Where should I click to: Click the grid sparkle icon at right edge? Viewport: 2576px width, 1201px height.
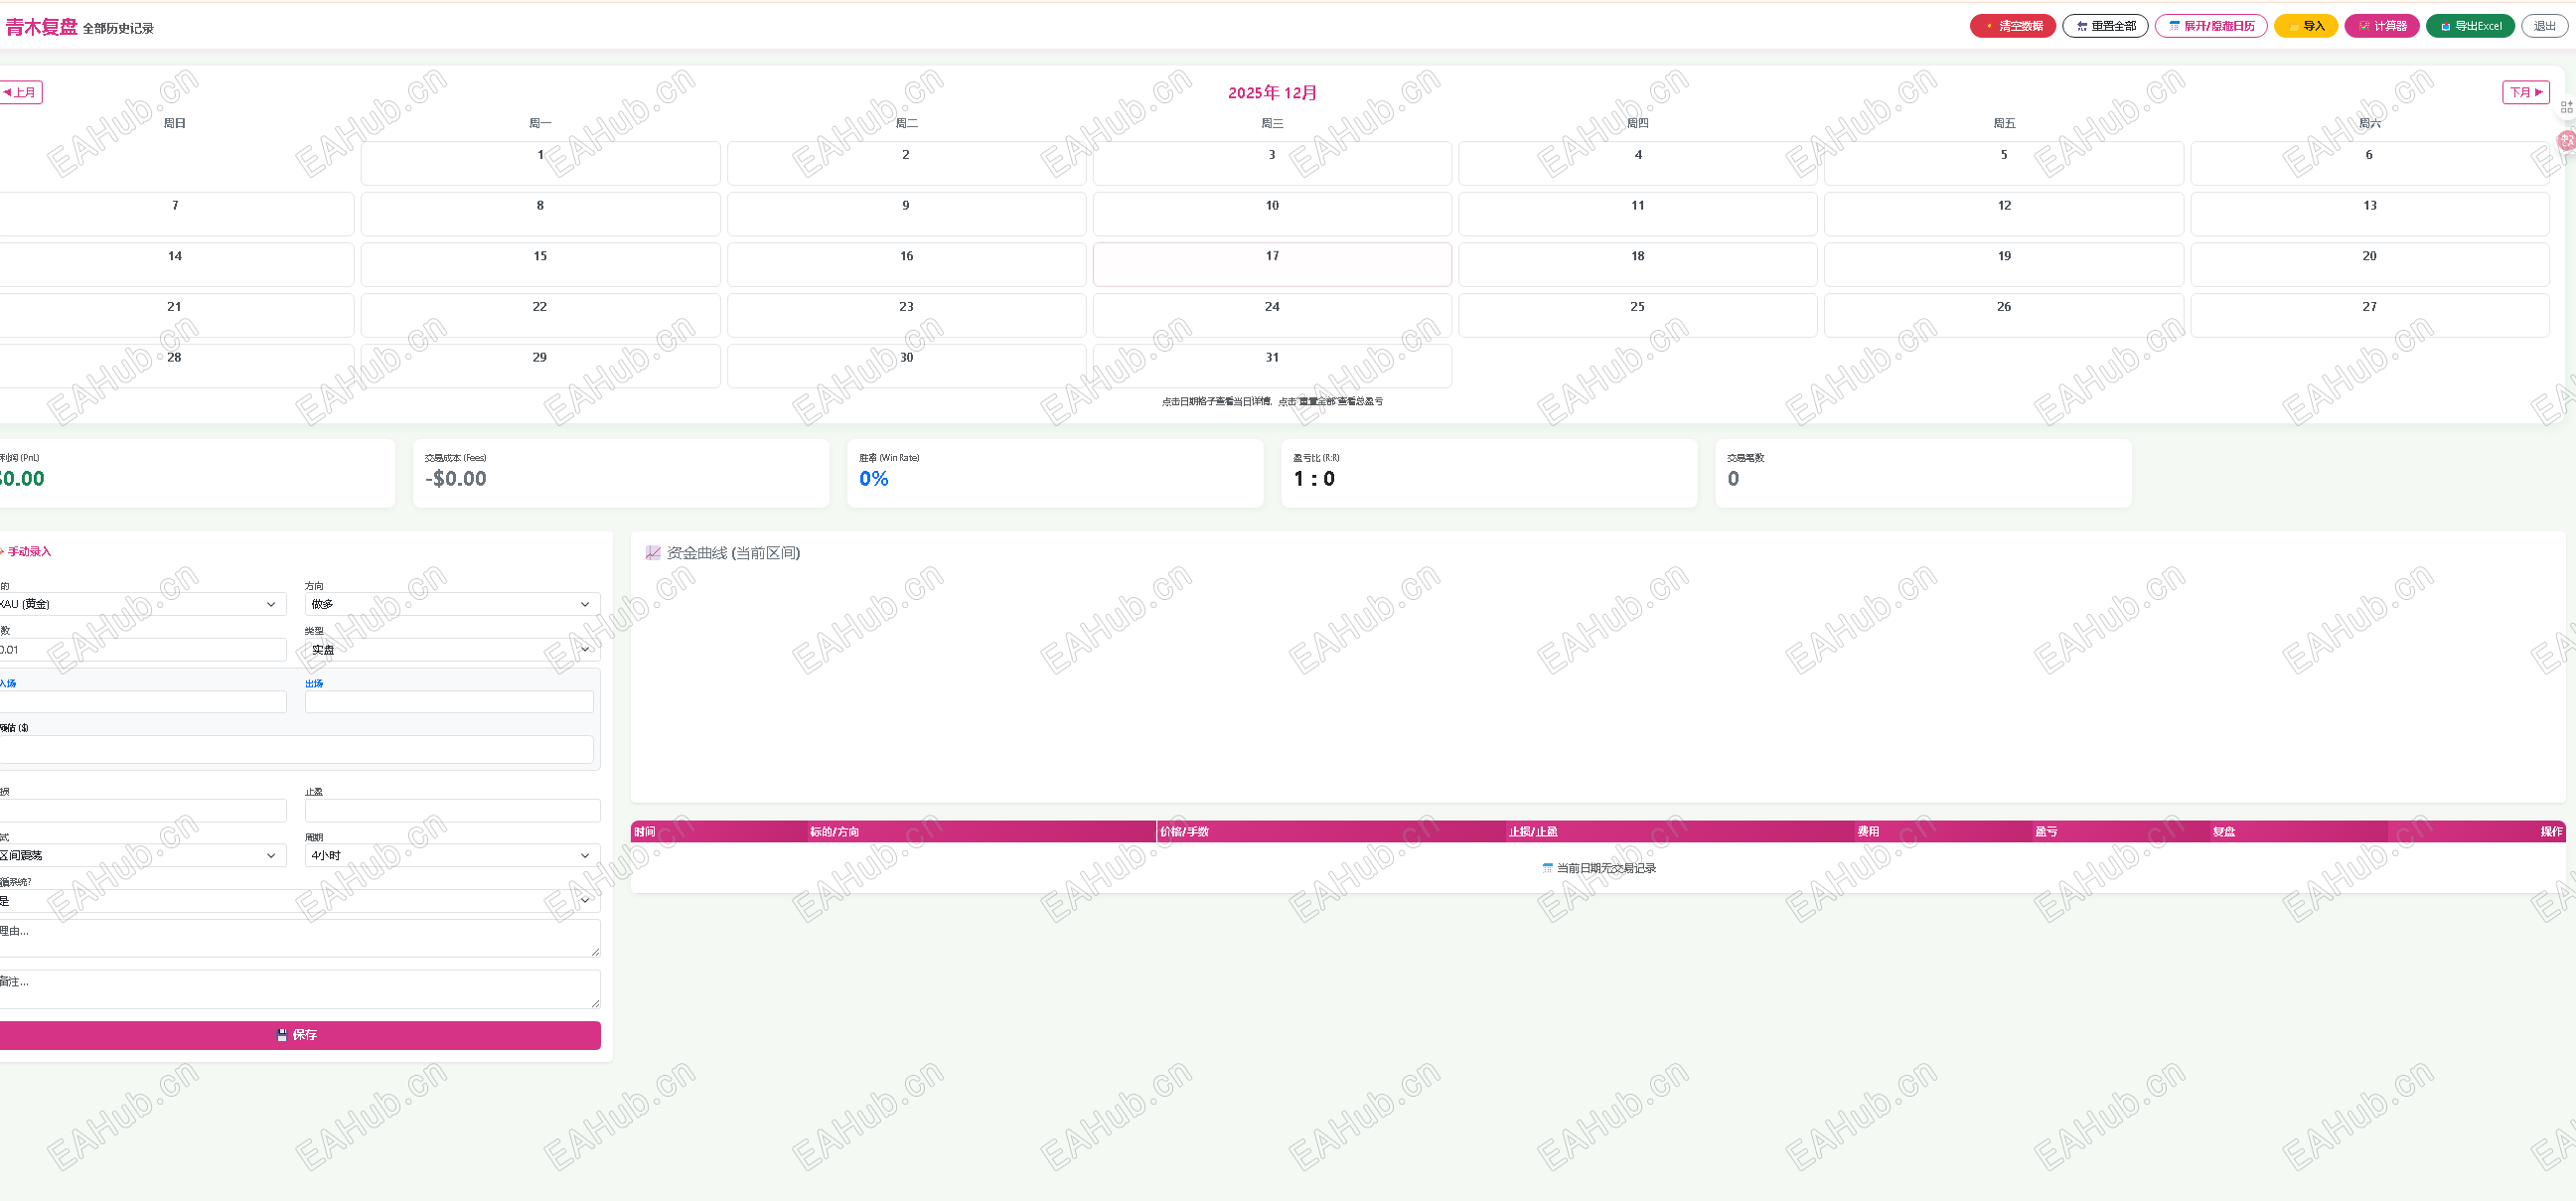tap(2566, 107)
